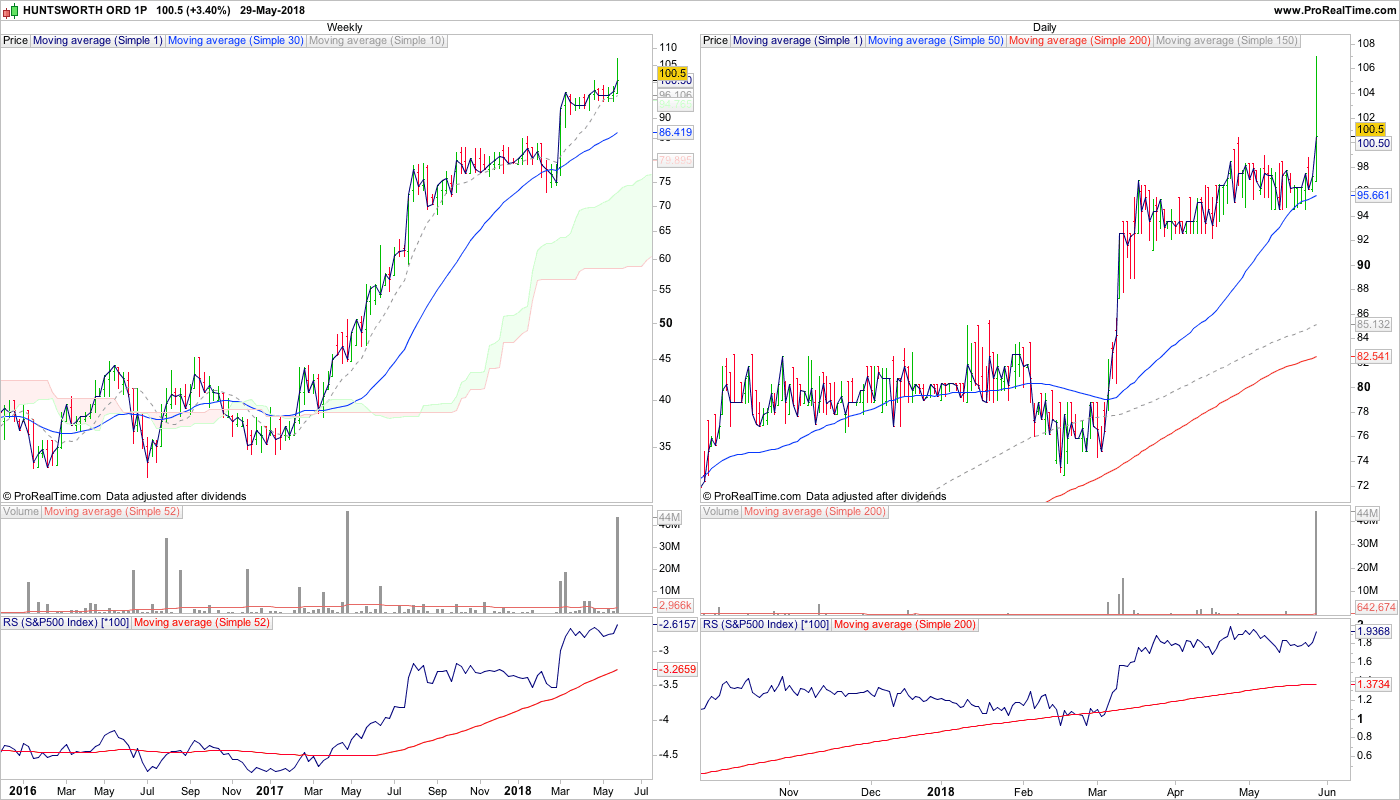Select the Weekly chart title
This screenshot has width=1400, height=800.
345,27
